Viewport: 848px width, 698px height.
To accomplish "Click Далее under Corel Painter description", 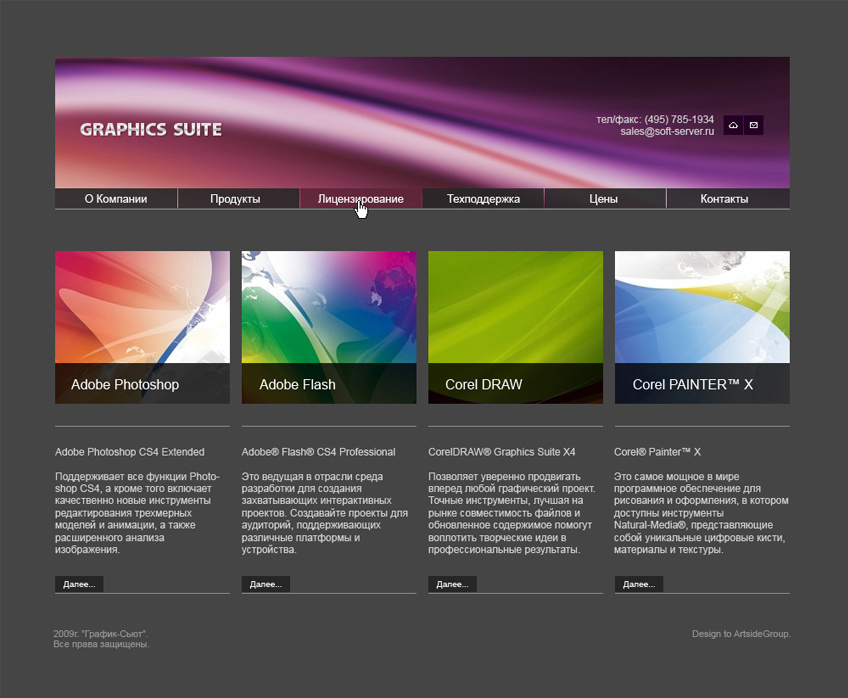I will pyautogui.click(x=638, y=583).
